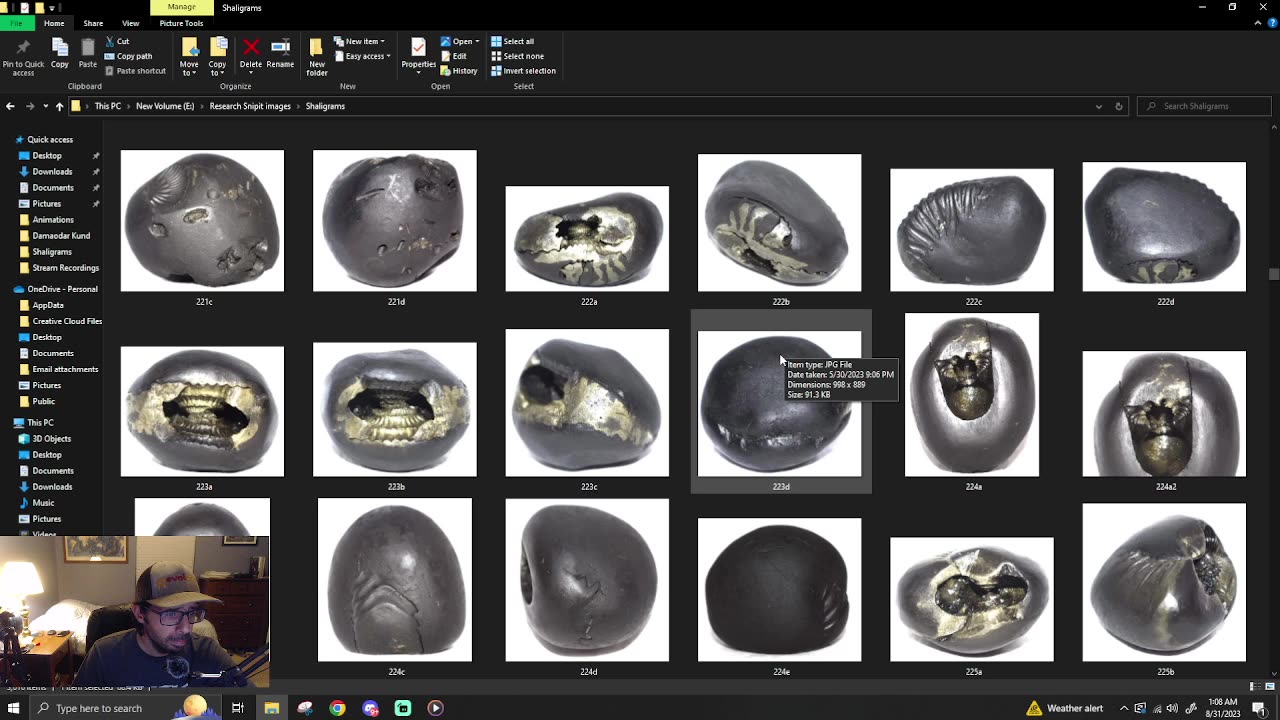Click the Copy button in the Clipboard group
Viewport: 1280px width, 720px height.
pyautogui.click(x=60, y=54)
